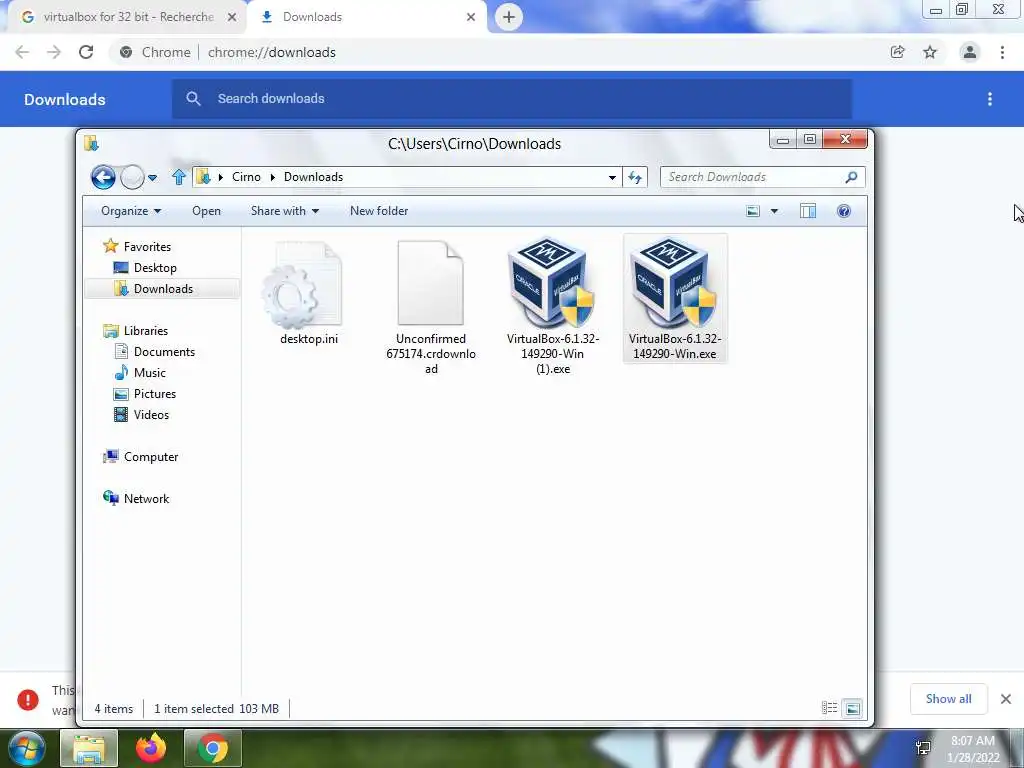Image resolution: width=1024 pixels, height=768 pixels.
Task: Open Windows Explorer from taskbar
Action: click(x=89, y=748)
